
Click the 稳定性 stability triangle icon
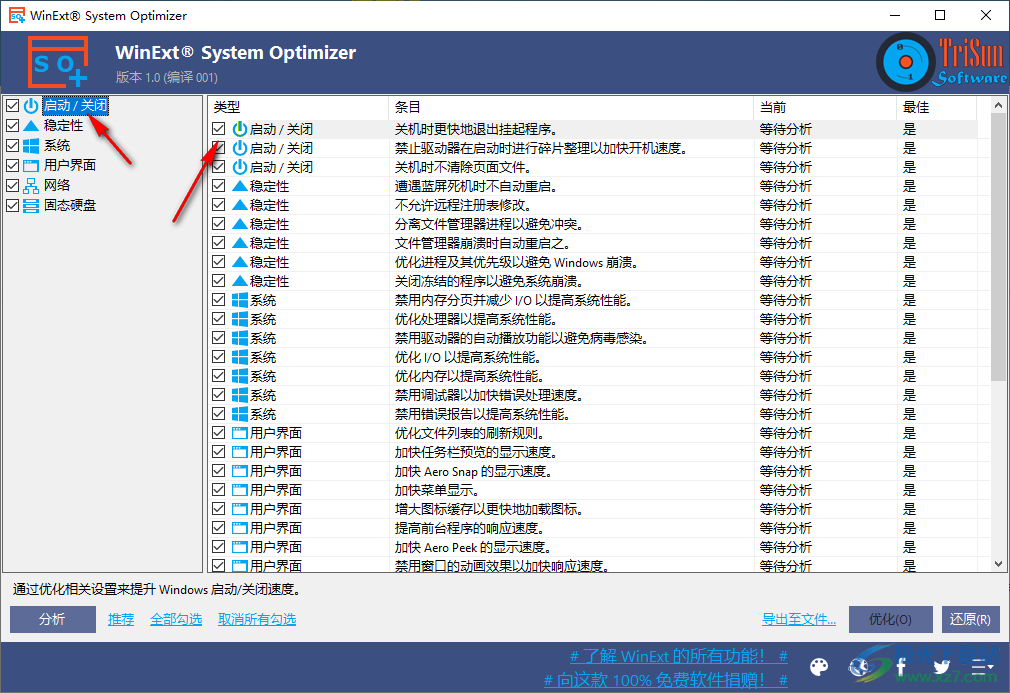point(32,126)
